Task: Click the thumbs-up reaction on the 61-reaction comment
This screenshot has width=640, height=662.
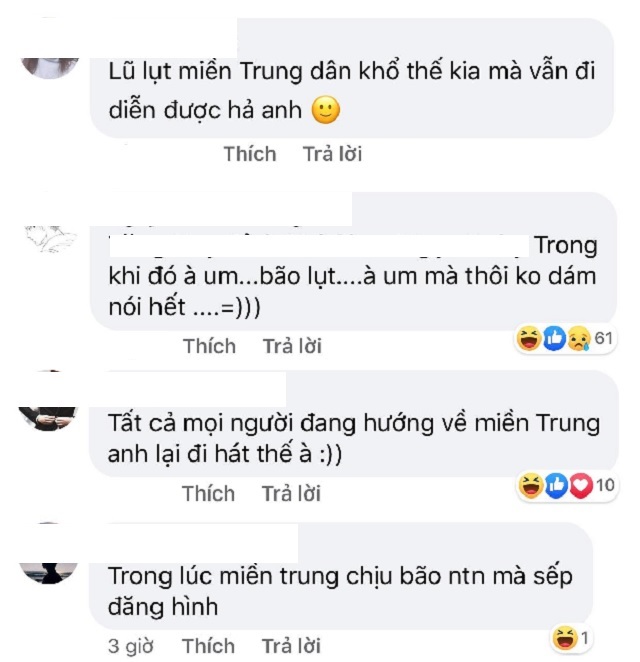Action: (x=554, y=339)
